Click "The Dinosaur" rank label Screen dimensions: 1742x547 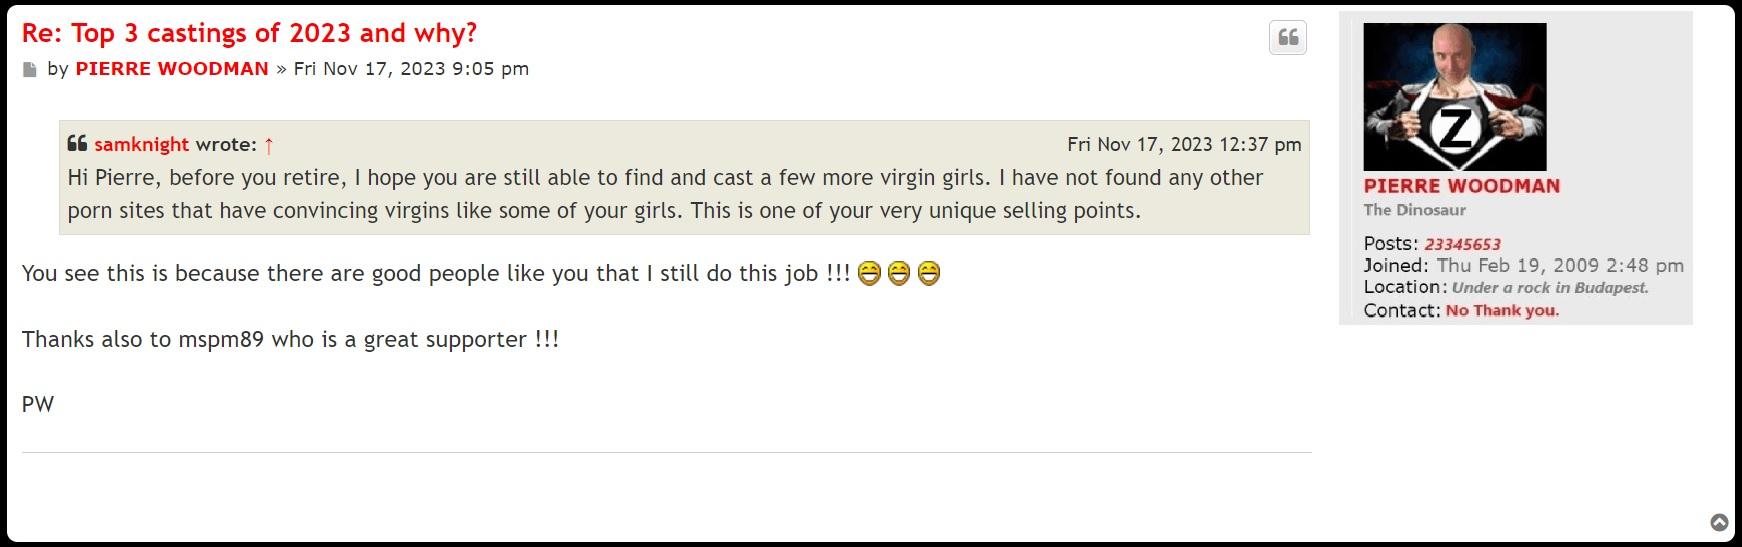coord(1414,210)
